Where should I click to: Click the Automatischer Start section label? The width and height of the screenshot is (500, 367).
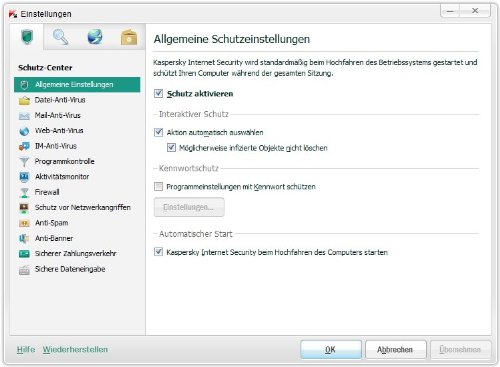[x=196, y=234]
